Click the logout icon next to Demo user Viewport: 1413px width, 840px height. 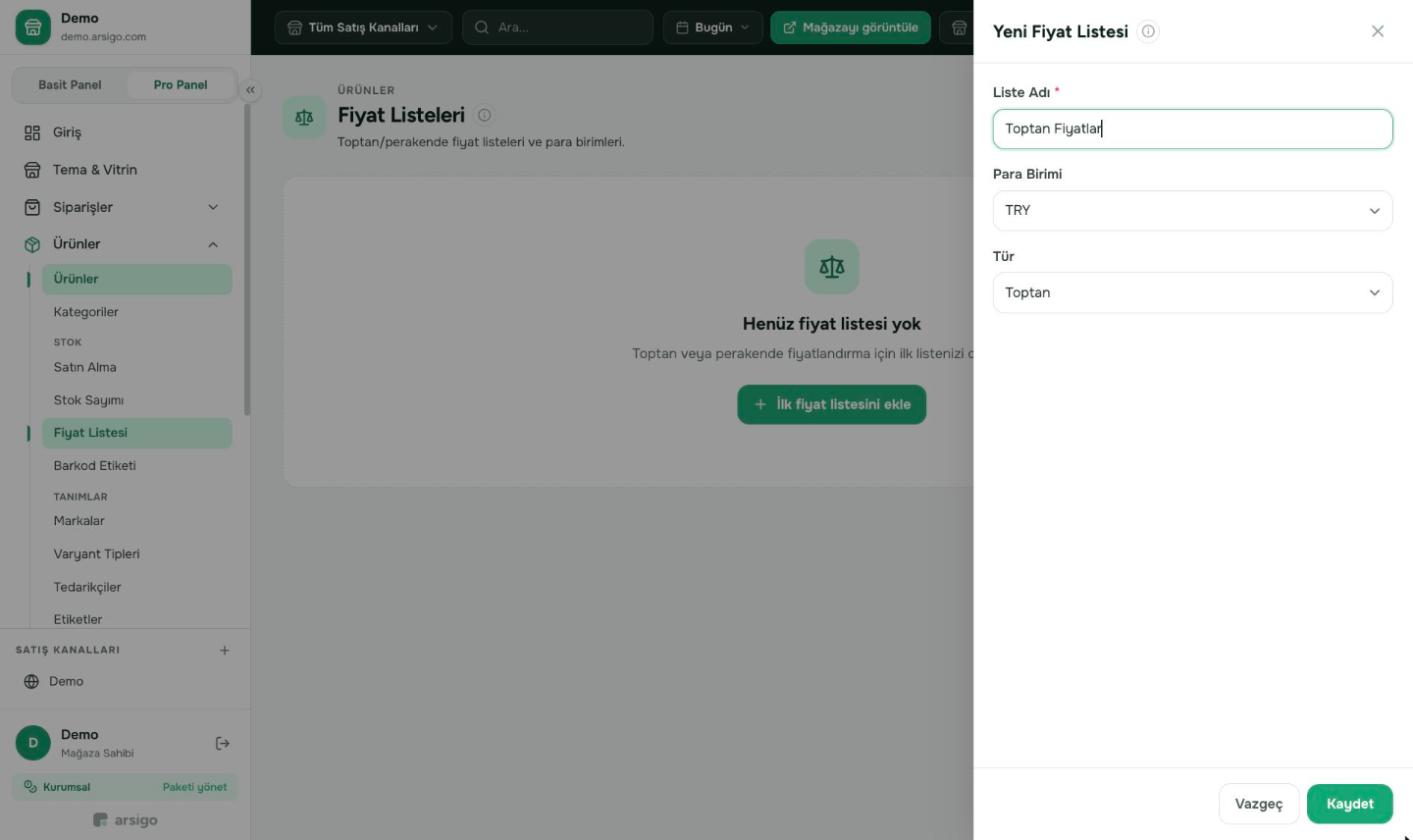223,743
